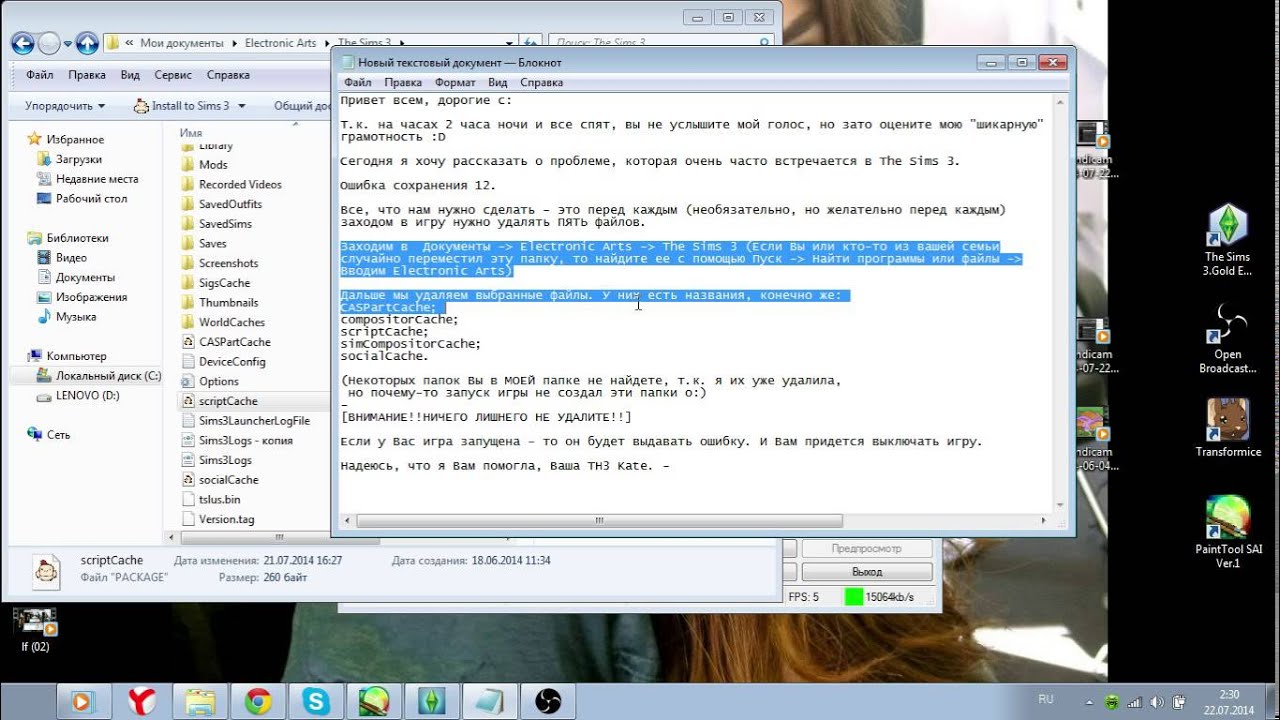Open Вид menu in Notepad
Image resolution: width=1280 pixels, height=720 pixels.
point(498,83)
